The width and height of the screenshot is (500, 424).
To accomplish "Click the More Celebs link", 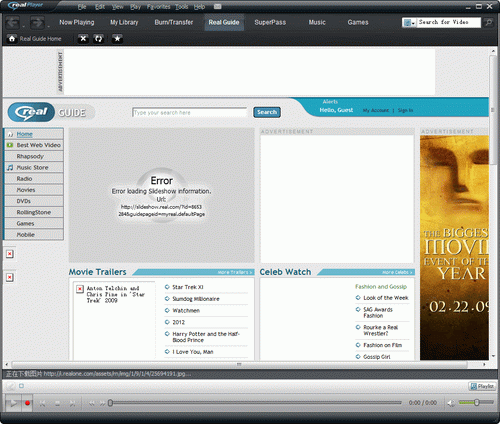I will [x=397, y=272].
